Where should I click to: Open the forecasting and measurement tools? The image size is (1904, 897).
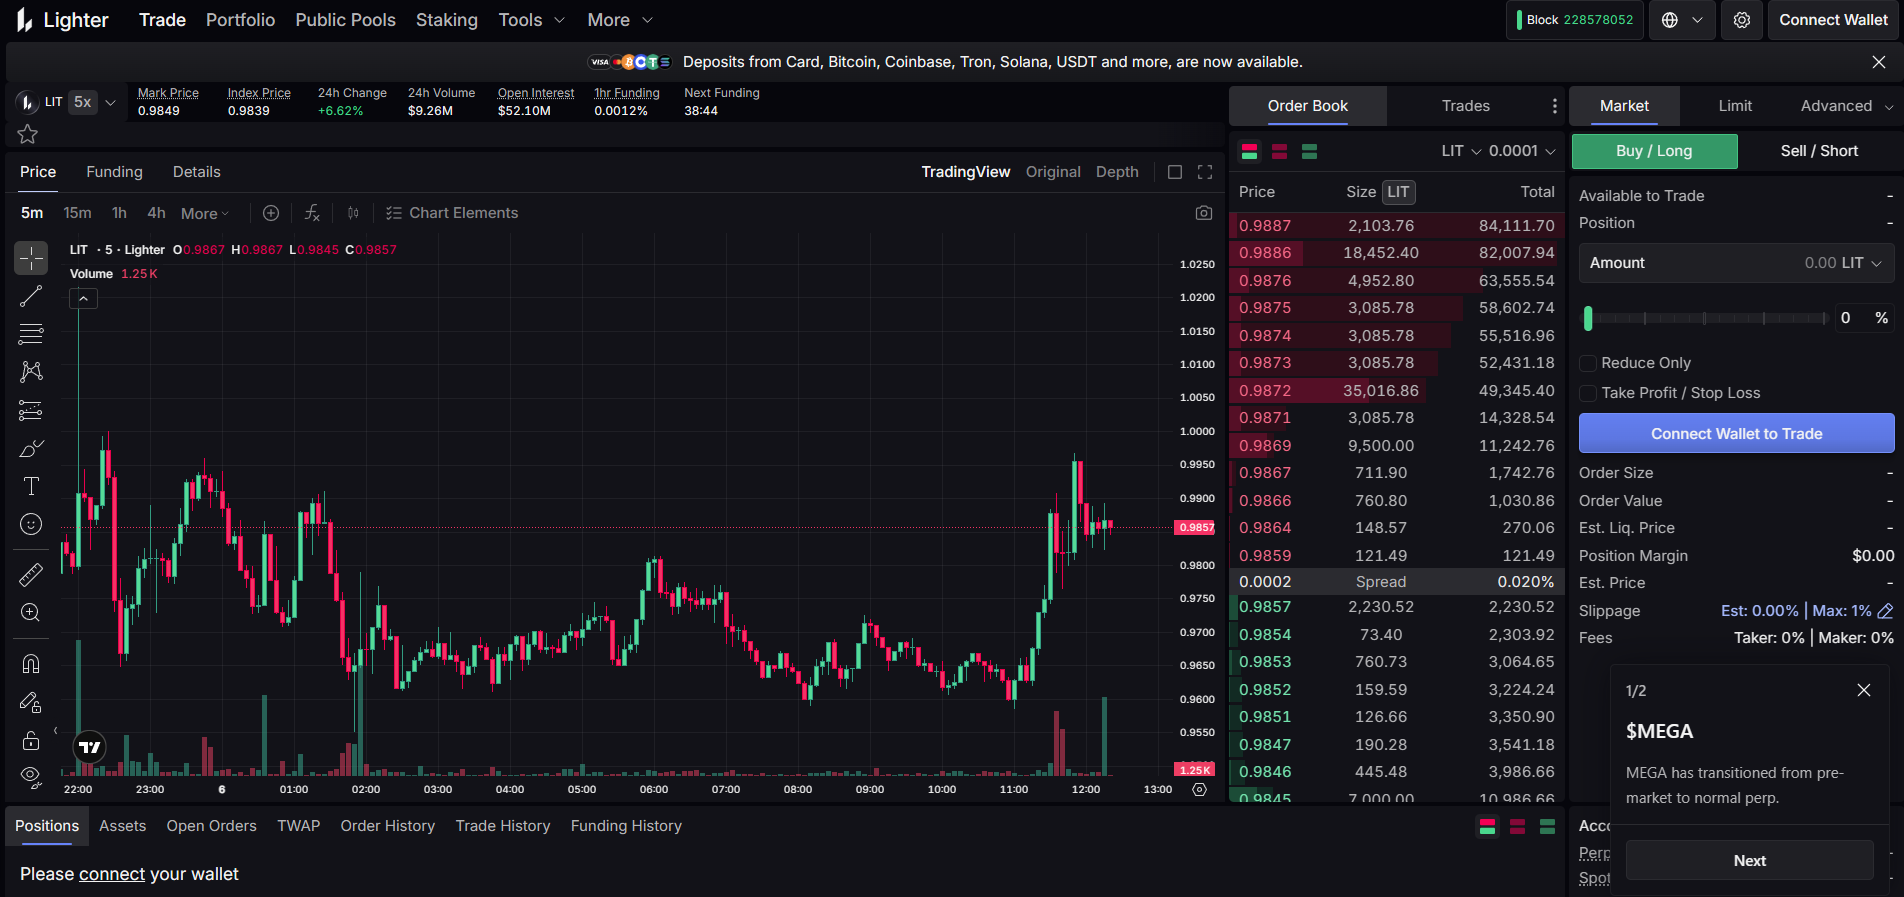[x=31, y=410]
